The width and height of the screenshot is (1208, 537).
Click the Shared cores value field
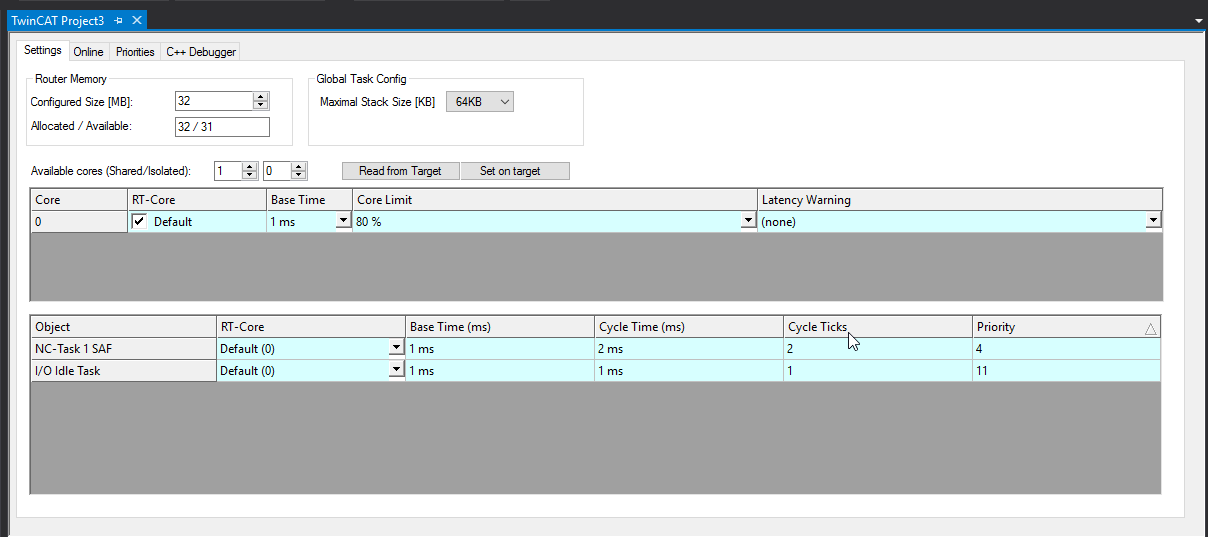pyautogui.click(x=227, y=171)
